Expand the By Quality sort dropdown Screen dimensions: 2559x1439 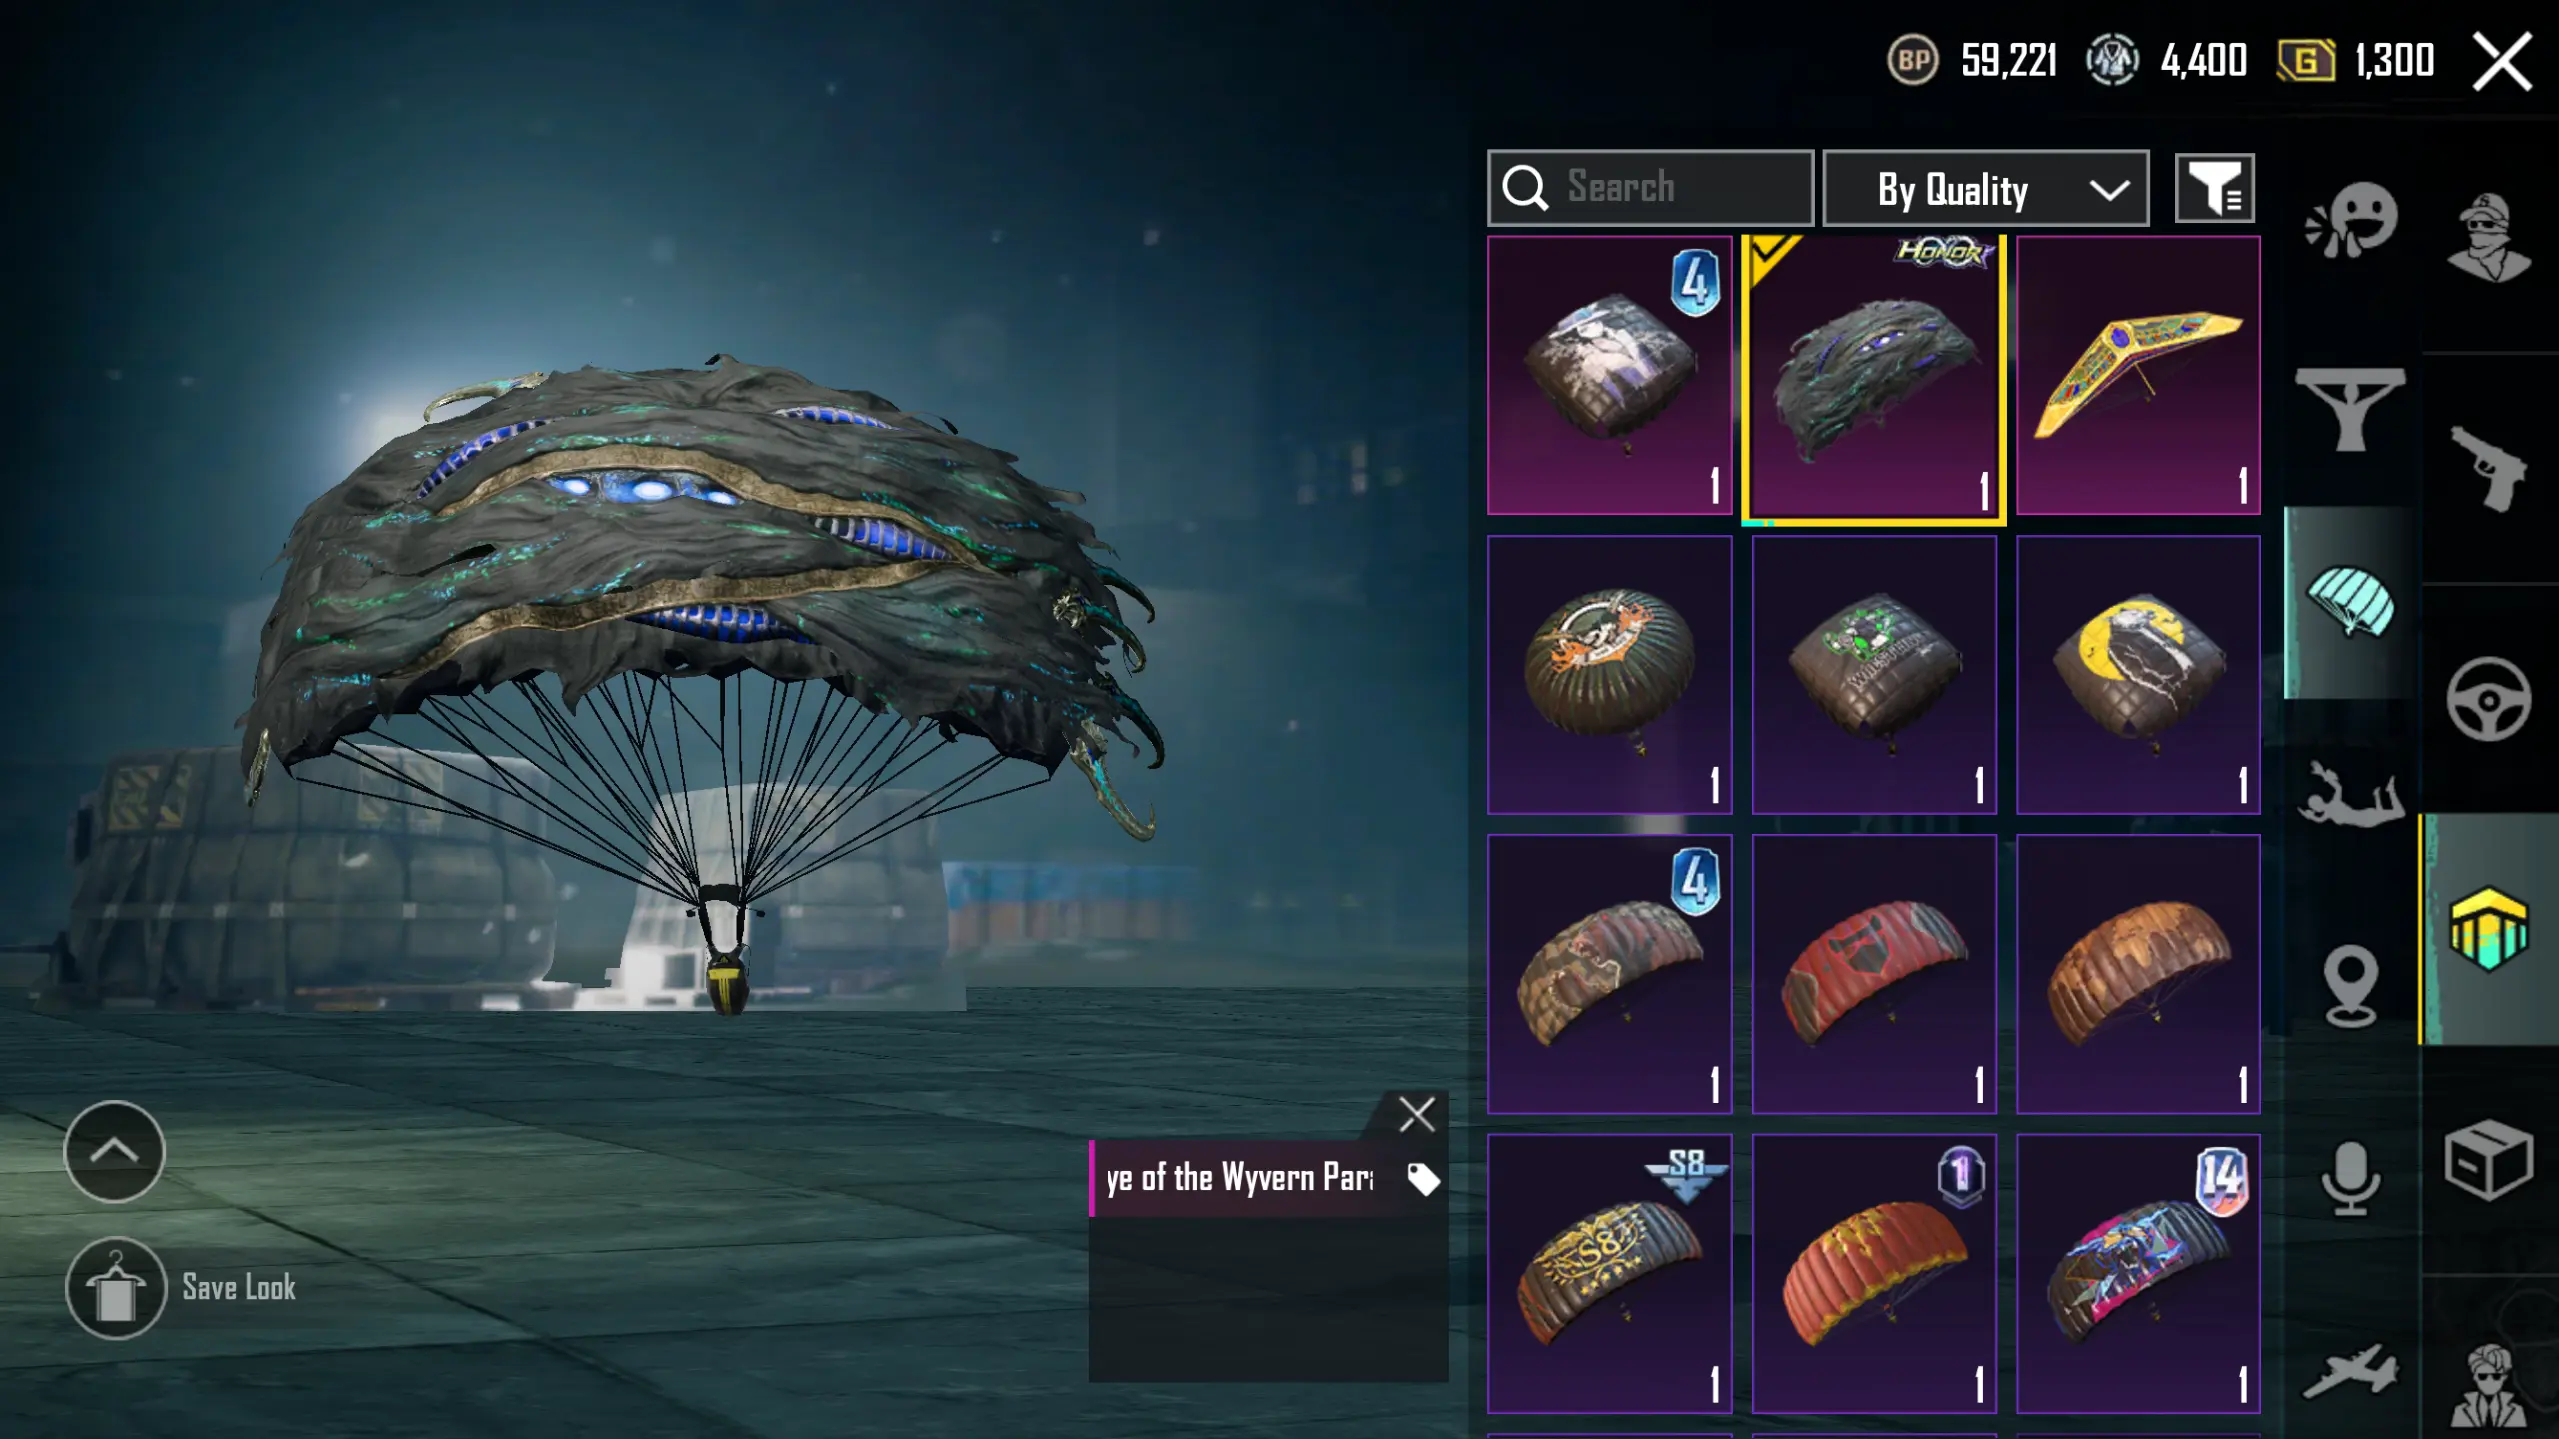pyautogui.click(x=1985, y=188)
